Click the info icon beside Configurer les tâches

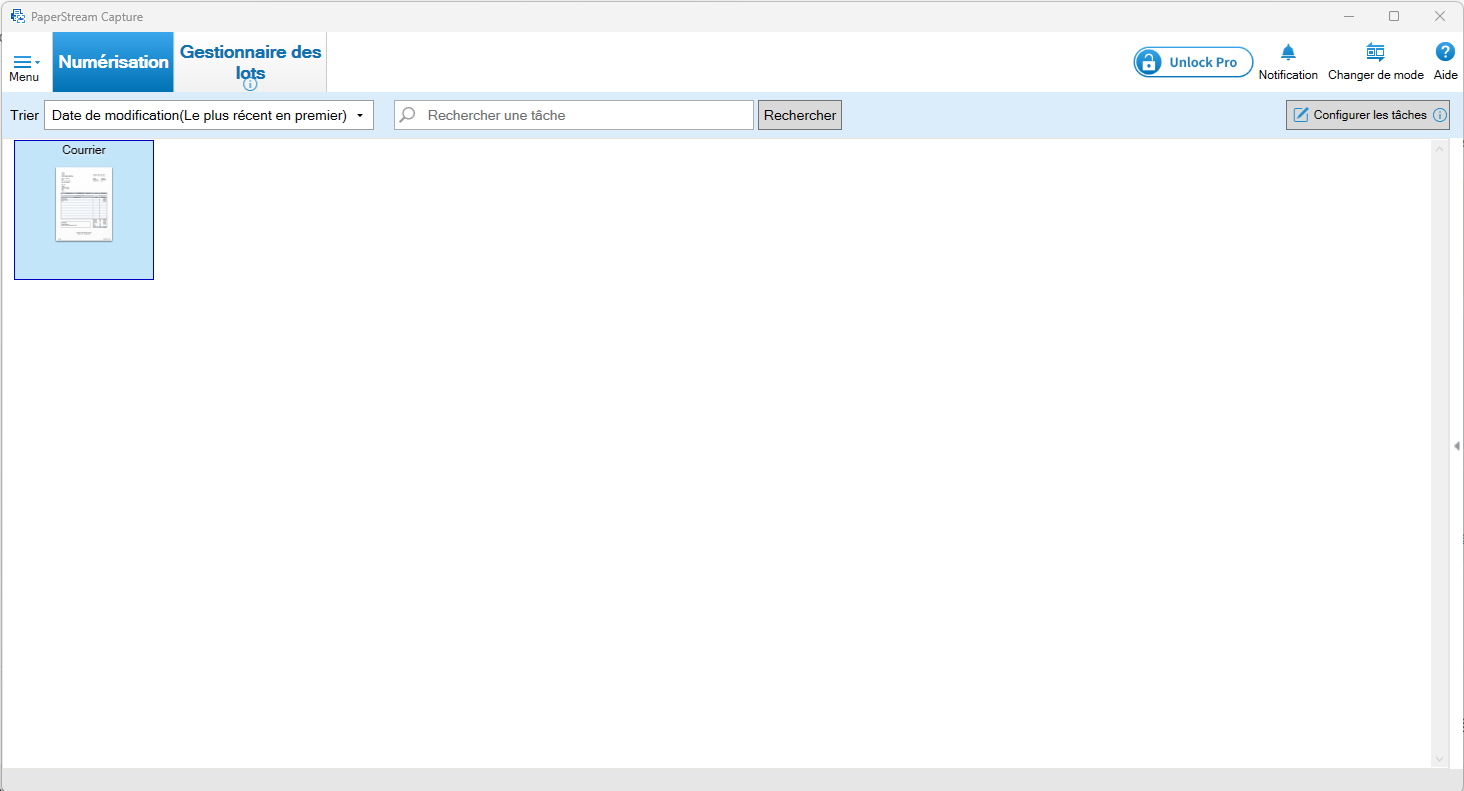[x=1440, y=115]
